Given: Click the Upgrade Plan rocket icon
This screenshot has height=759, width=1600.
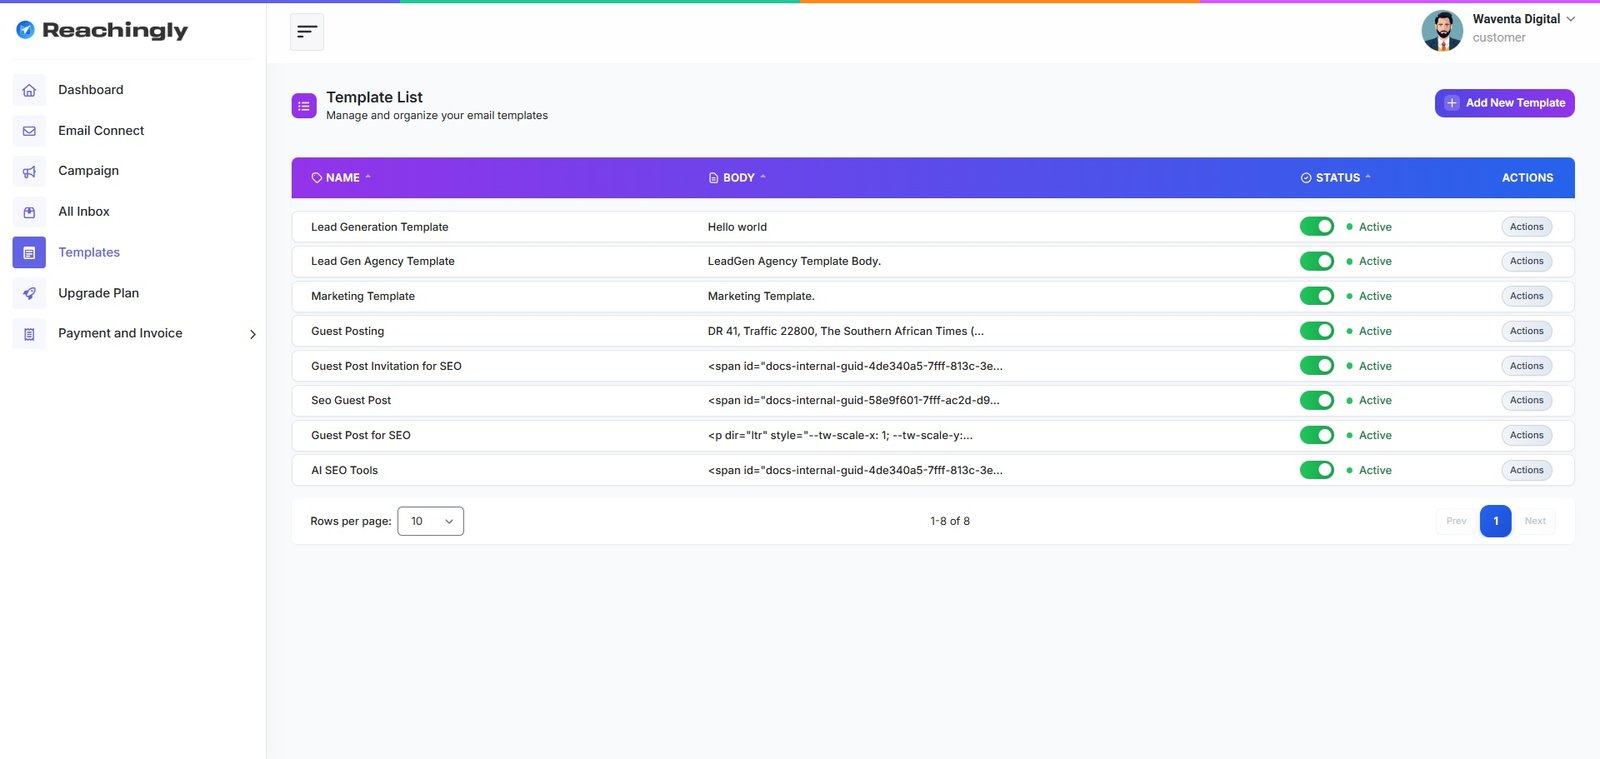Looking at the screenshot, I should (x=29, y=293).
